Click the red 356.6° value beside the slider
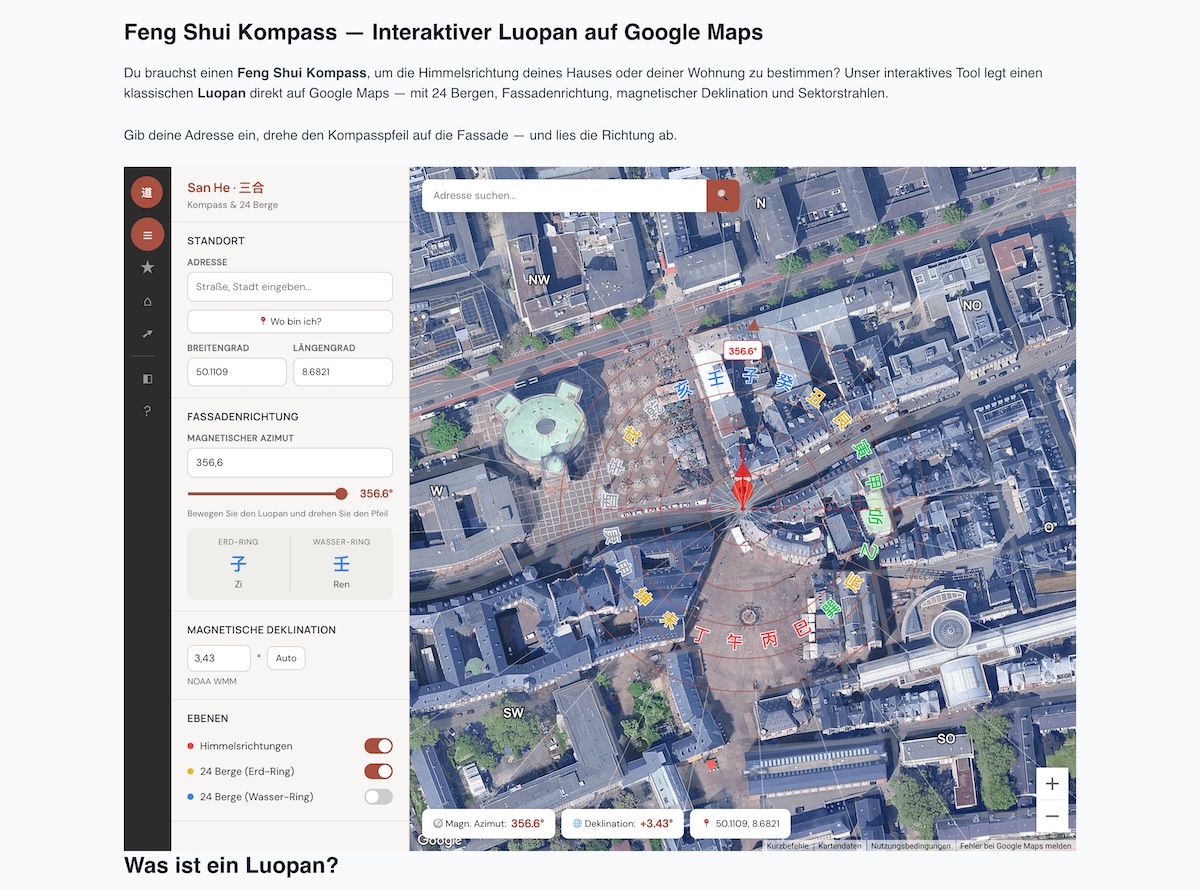The height and width of the screenshot is (890, 1200). 376,494
